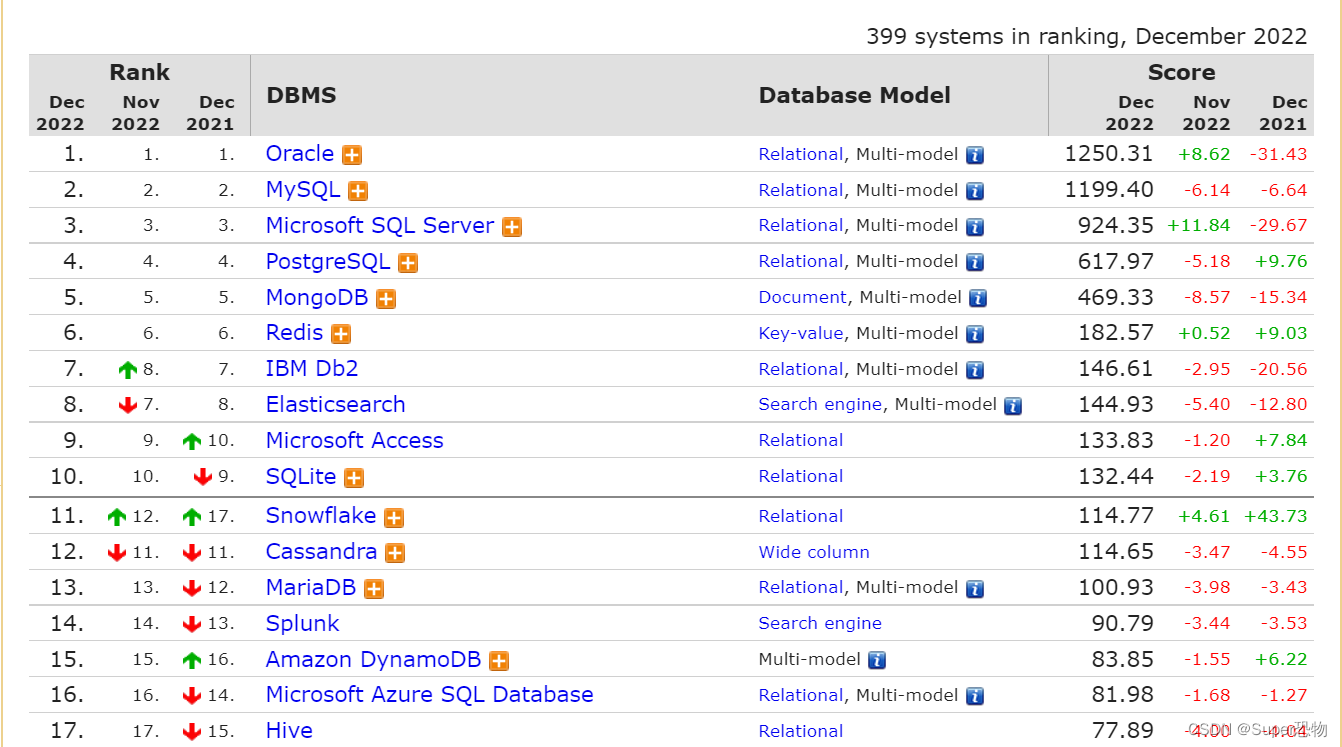This screenshot has width=1342, height=747.
Task: Click the green up arrow in IBM Db2 row
Action: point(127,370)
